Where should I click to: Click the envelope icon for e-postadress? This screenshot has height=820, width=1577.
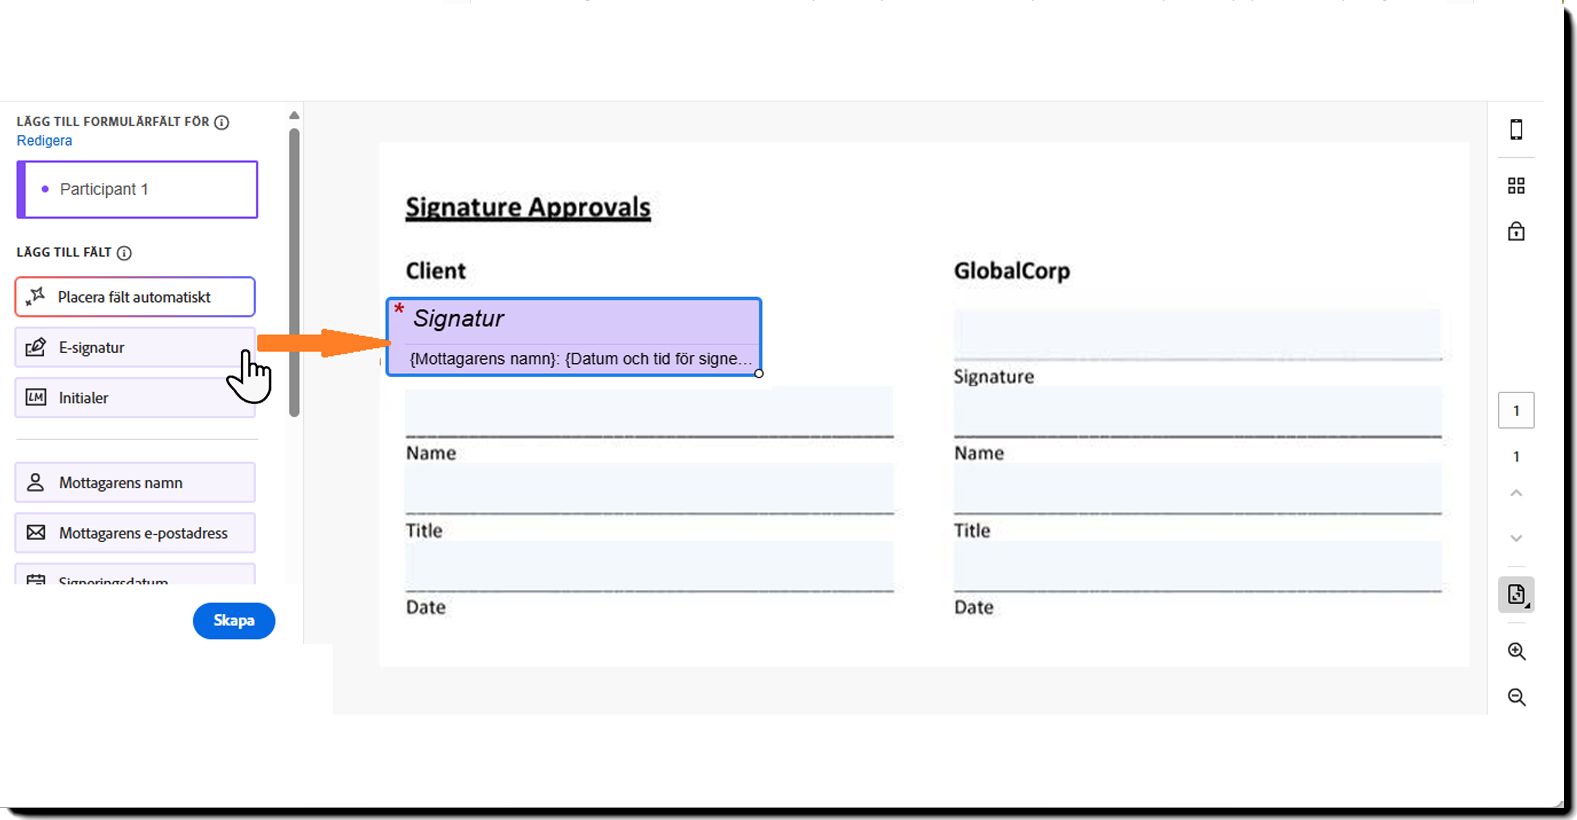click(36, 532)
